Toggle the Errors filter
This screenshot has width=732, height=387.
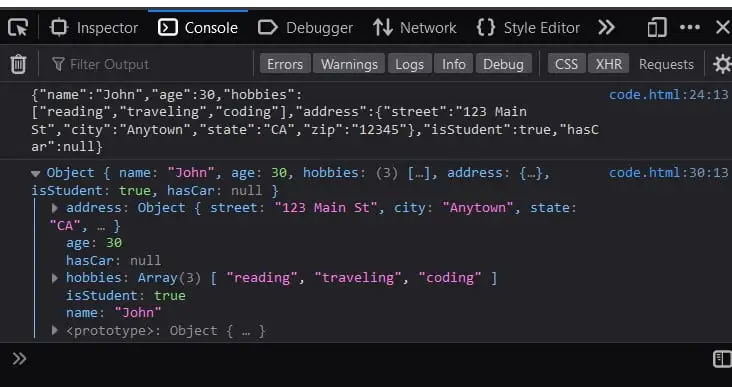(285, 64)
